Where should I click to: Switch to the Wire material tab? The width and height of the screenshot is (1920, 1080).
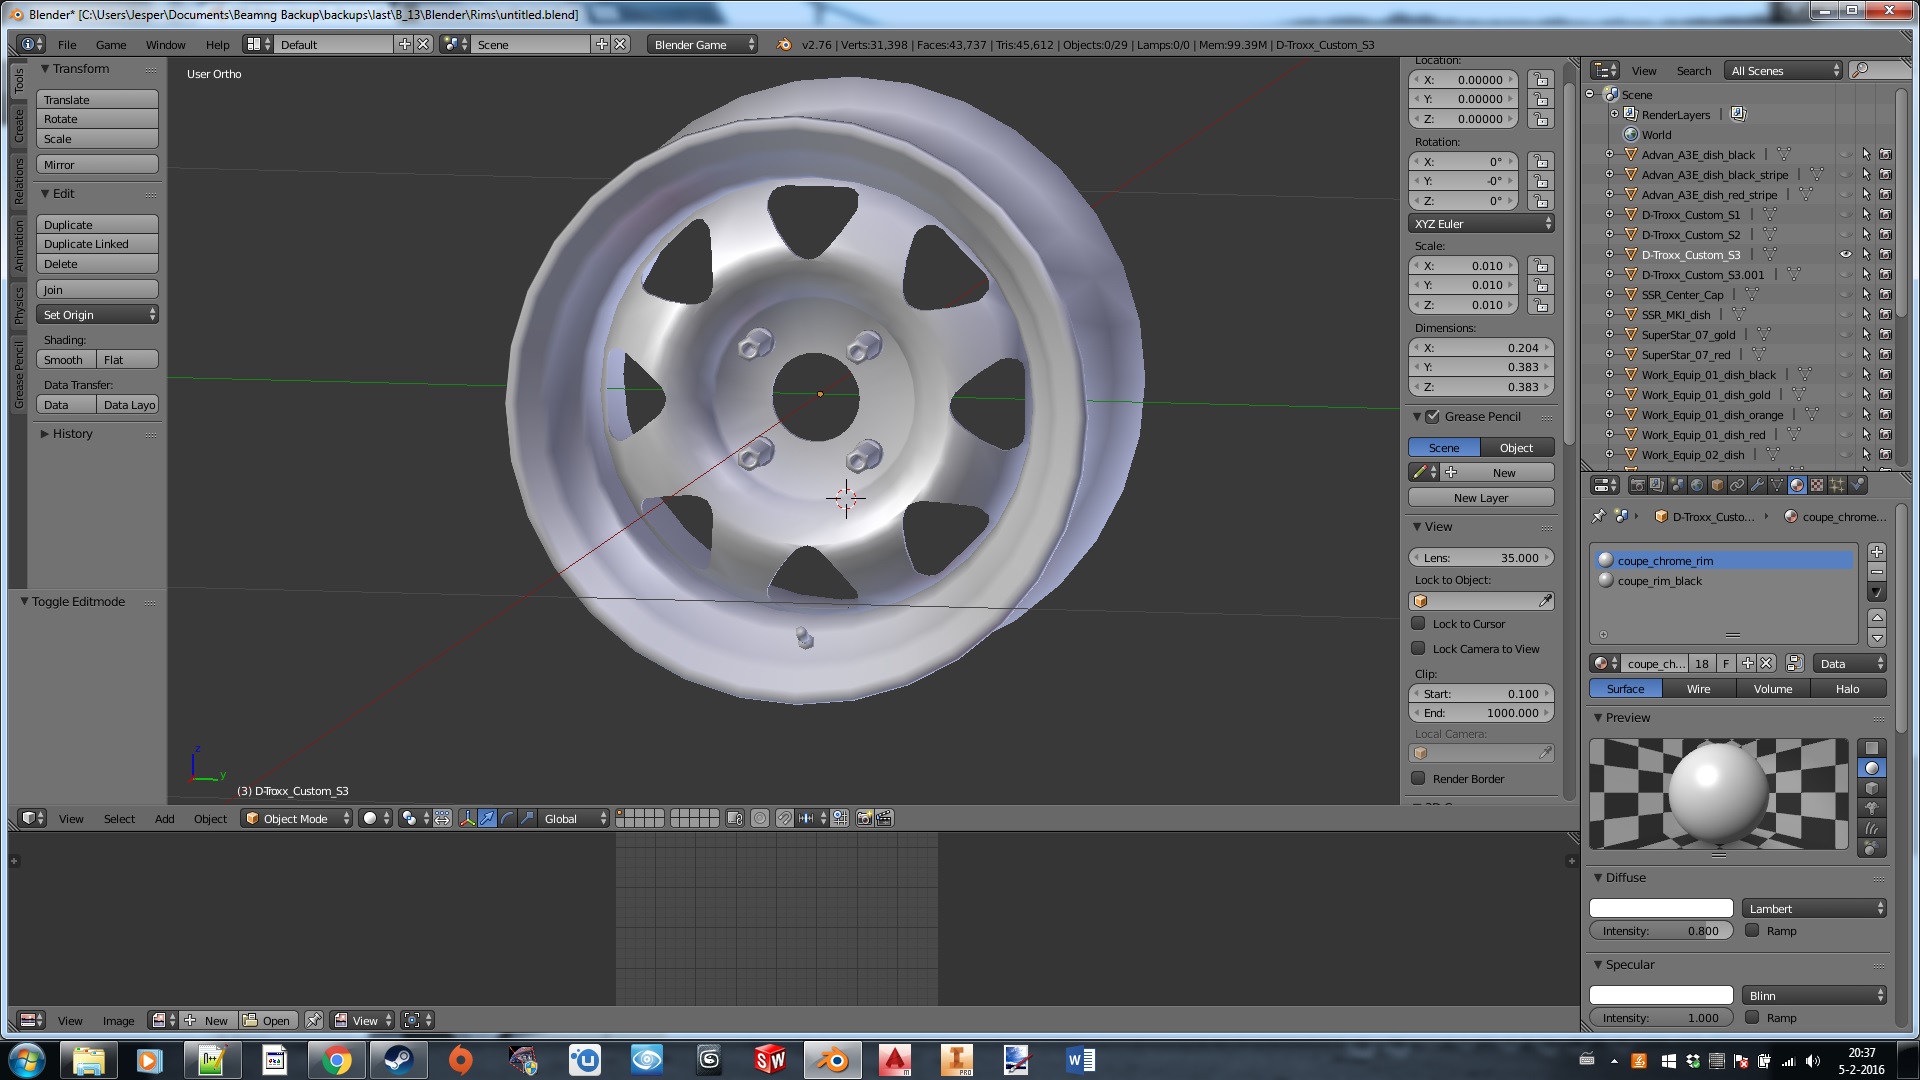1698,688
